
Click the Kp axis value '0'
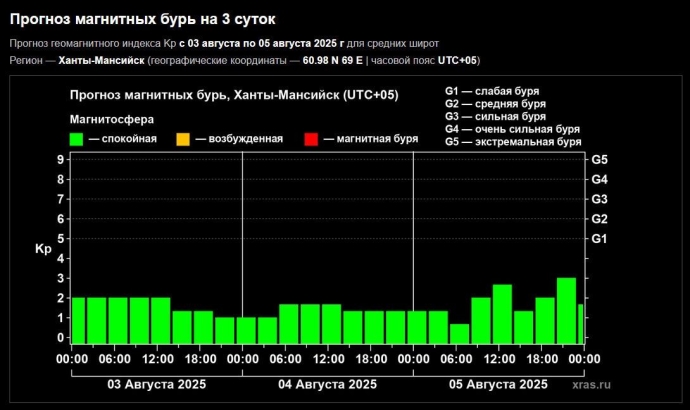click(x=61, y=338)
